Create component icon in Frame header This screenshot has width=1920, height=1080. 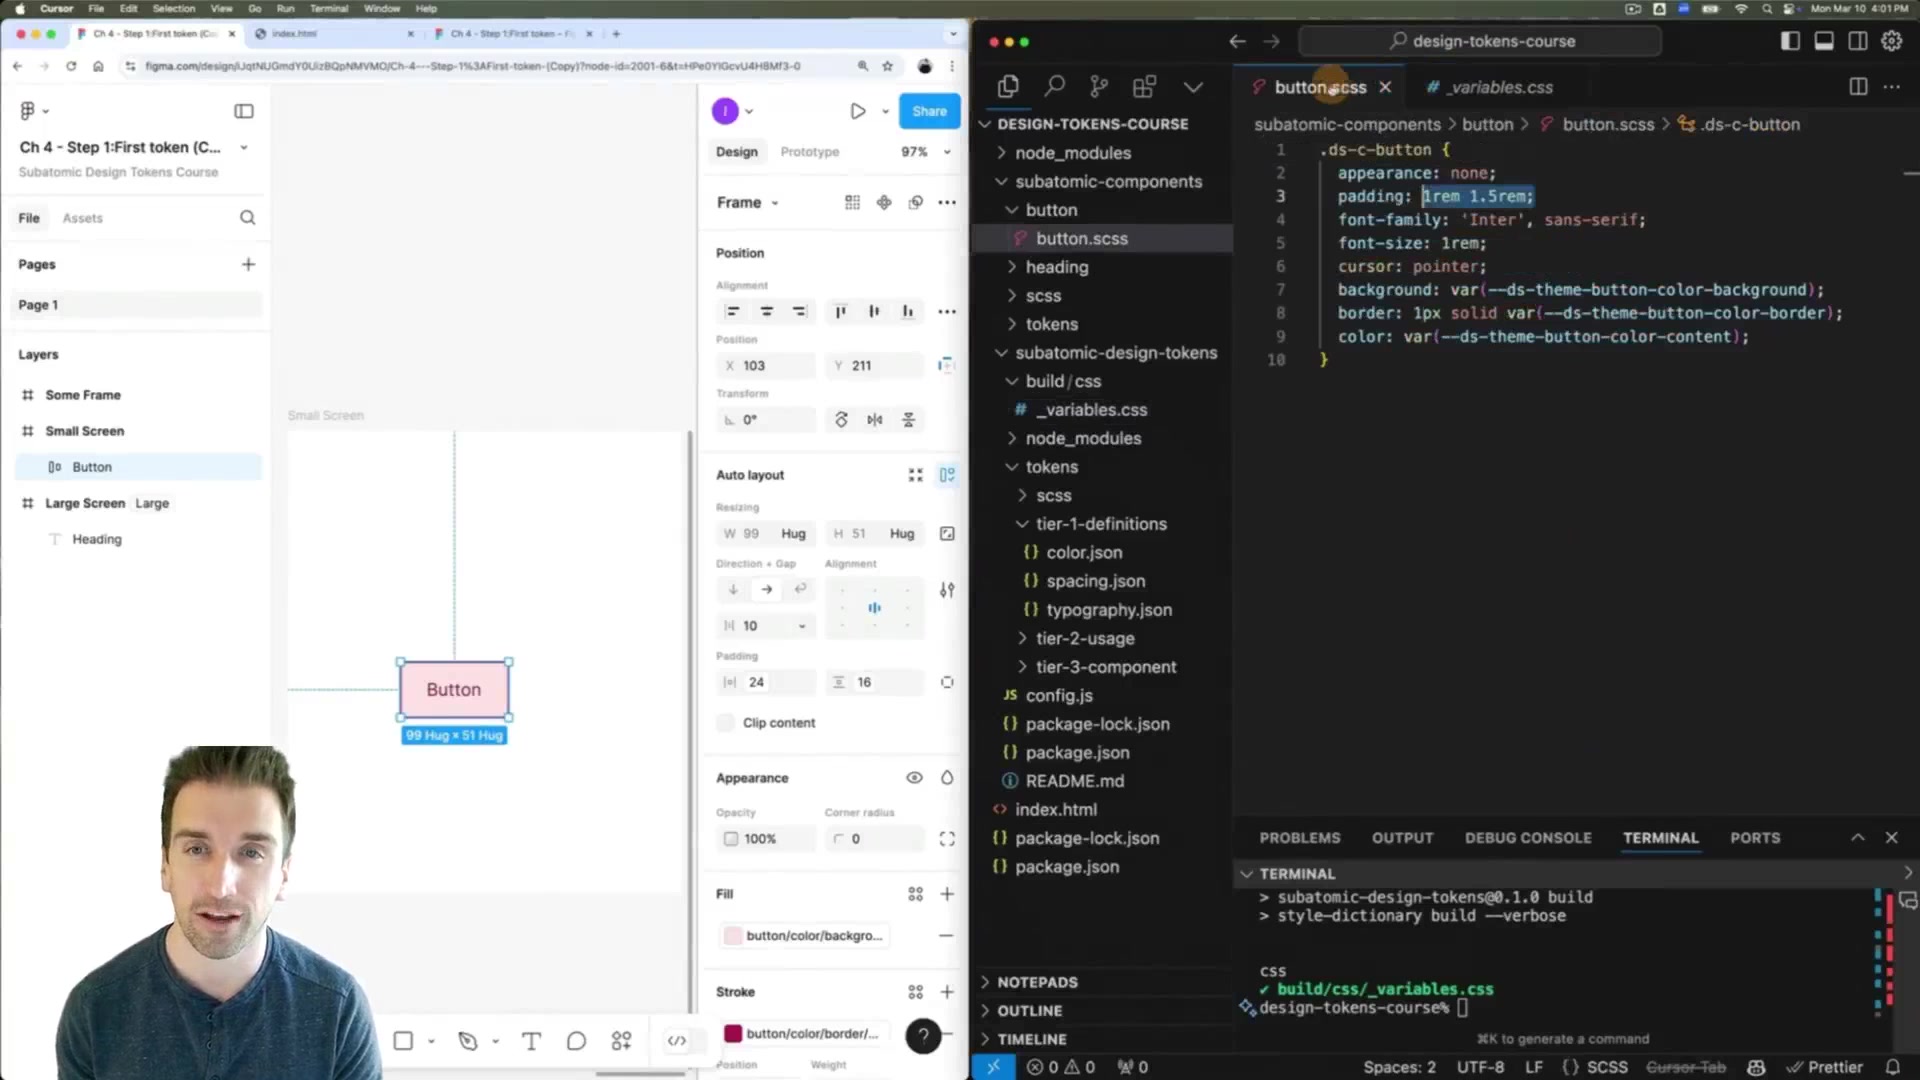coord(884,202)
